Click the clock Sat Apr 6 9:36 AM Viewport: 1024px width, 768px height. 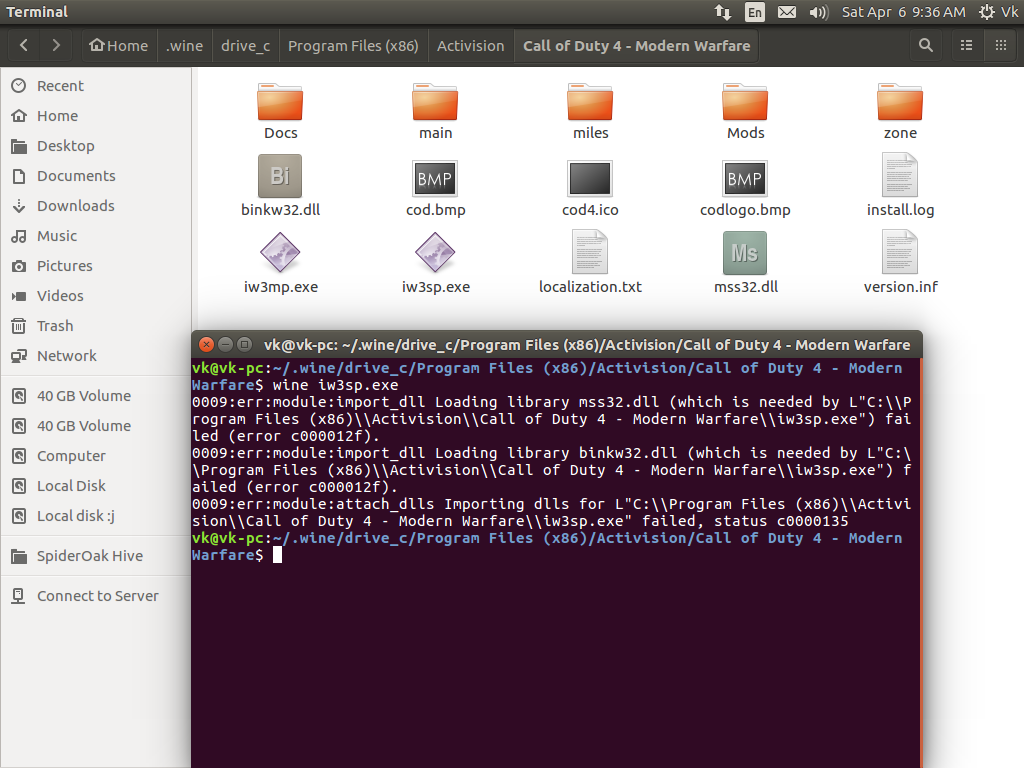[903, 12]
